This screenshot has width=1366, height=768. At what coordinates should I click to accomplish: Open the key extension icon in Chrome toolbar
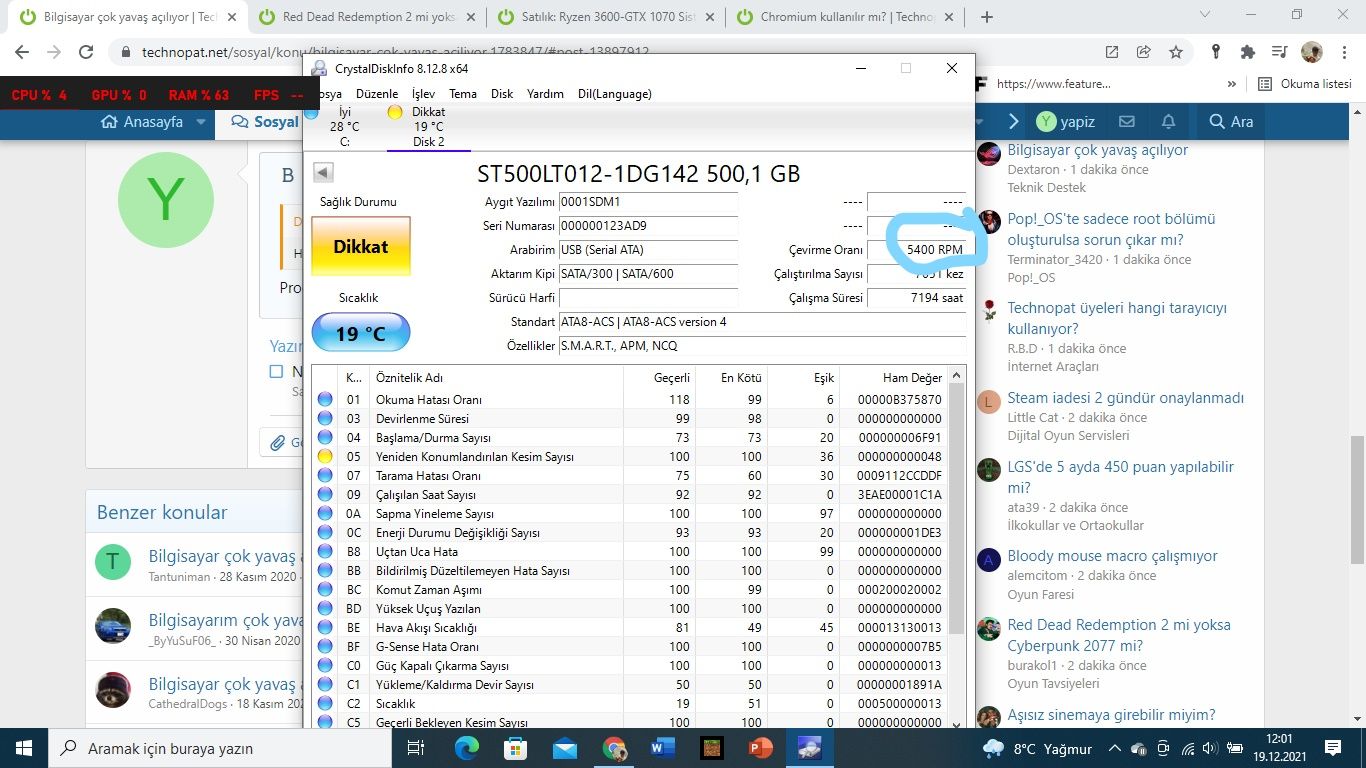click(x=1216, y=52)
